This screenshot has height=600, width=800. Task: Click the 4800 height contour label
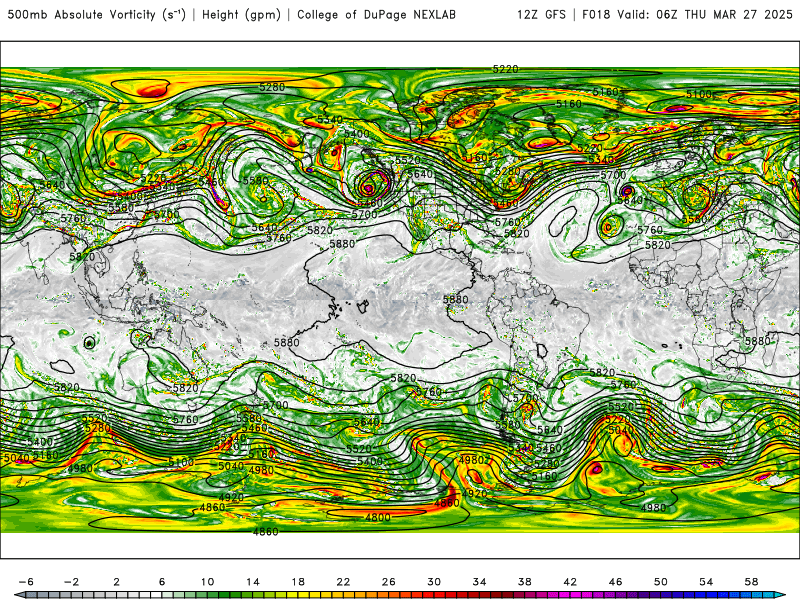[378, 517]
